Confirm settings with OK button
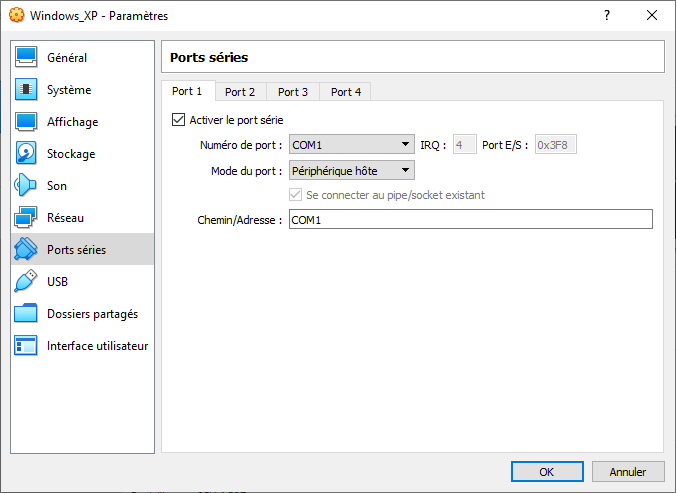The width and height of the screenshot is (677, 493). pos(546,472)
